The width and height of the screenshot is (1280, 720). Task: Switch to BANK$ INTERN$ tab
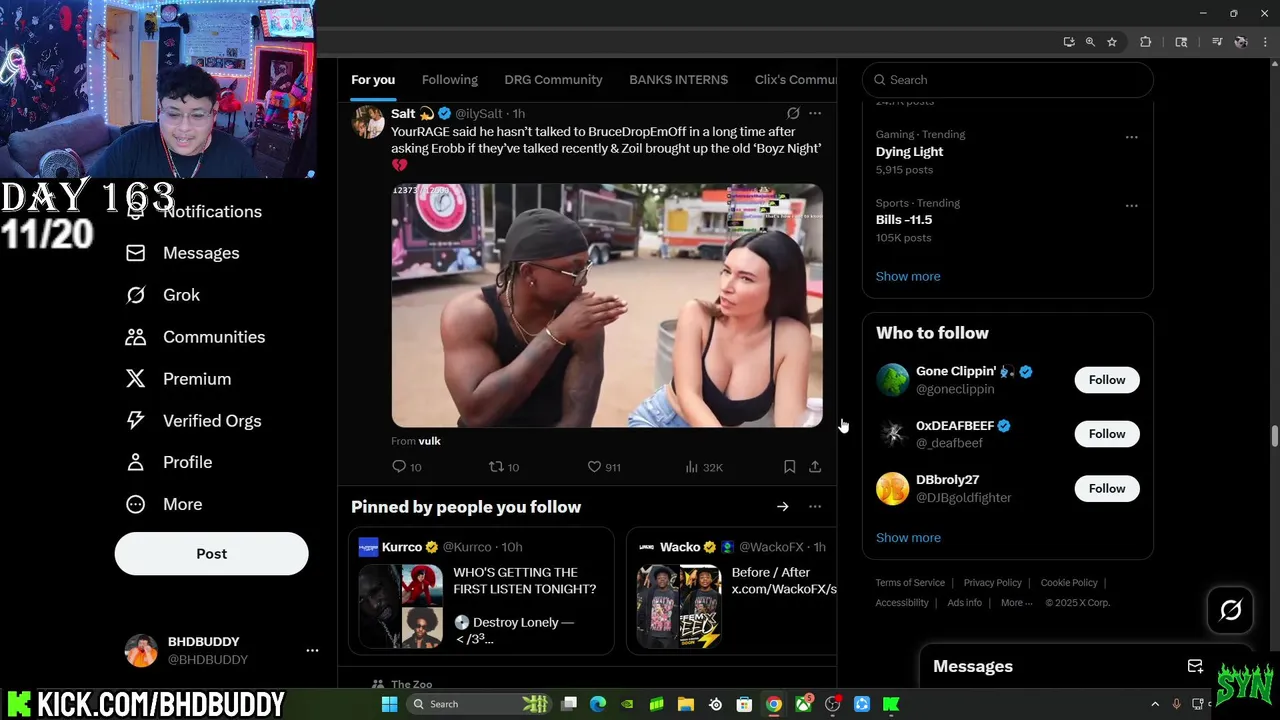coord(678,80)
